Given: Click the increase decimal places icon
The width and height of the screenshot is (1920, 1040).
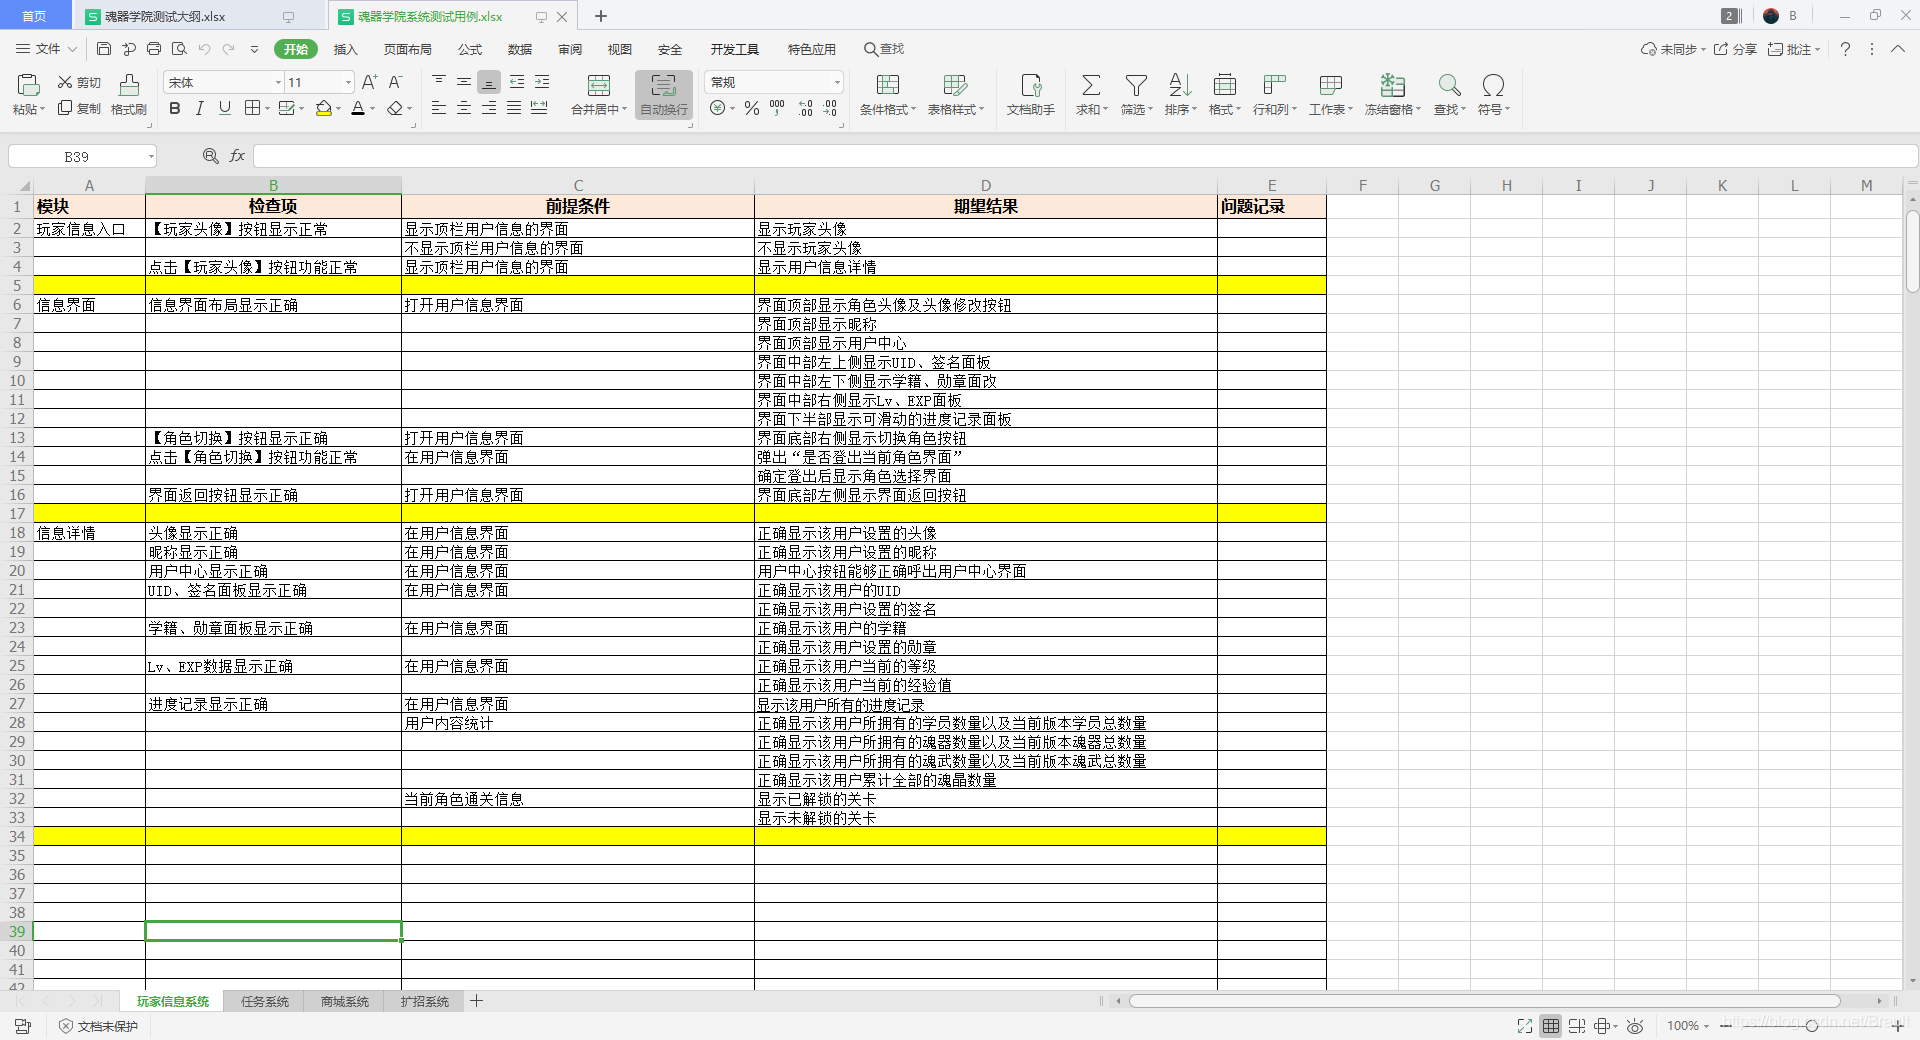Looking at the screenshot, I should [x=805, y=108].
